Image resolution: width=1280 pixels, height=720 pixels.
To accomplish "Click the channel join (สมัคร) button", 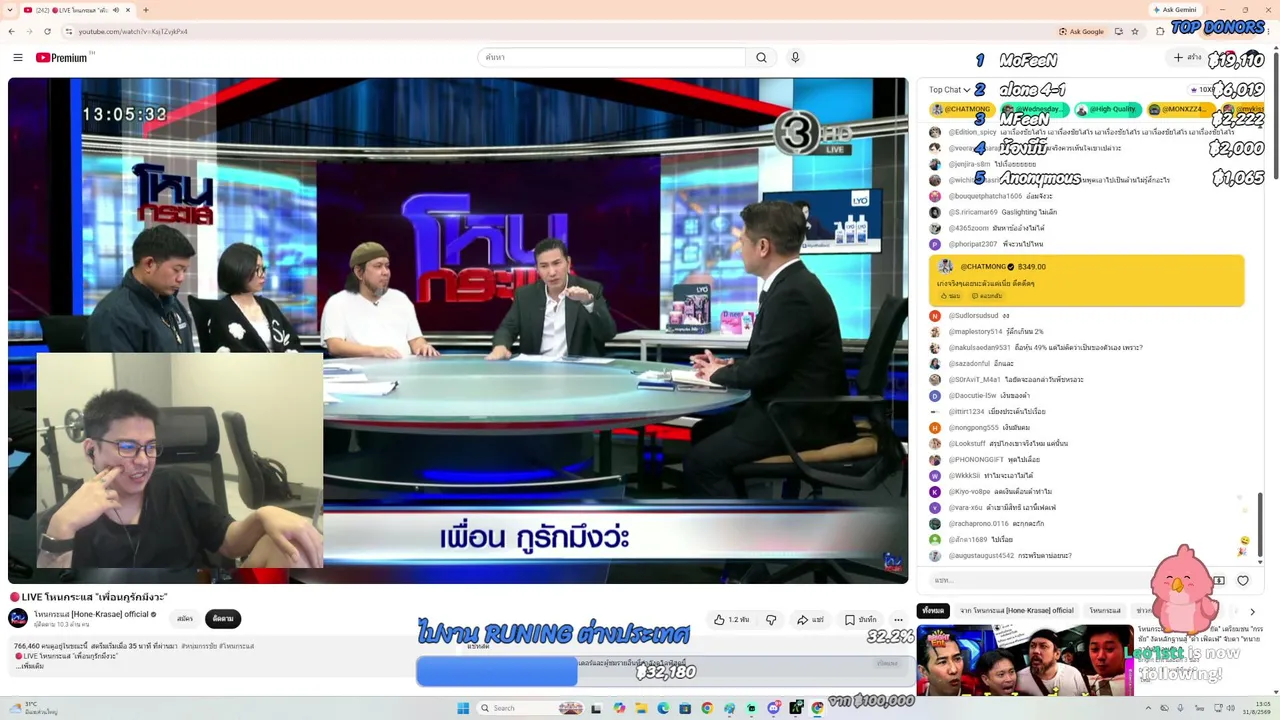I will [185, 619].
